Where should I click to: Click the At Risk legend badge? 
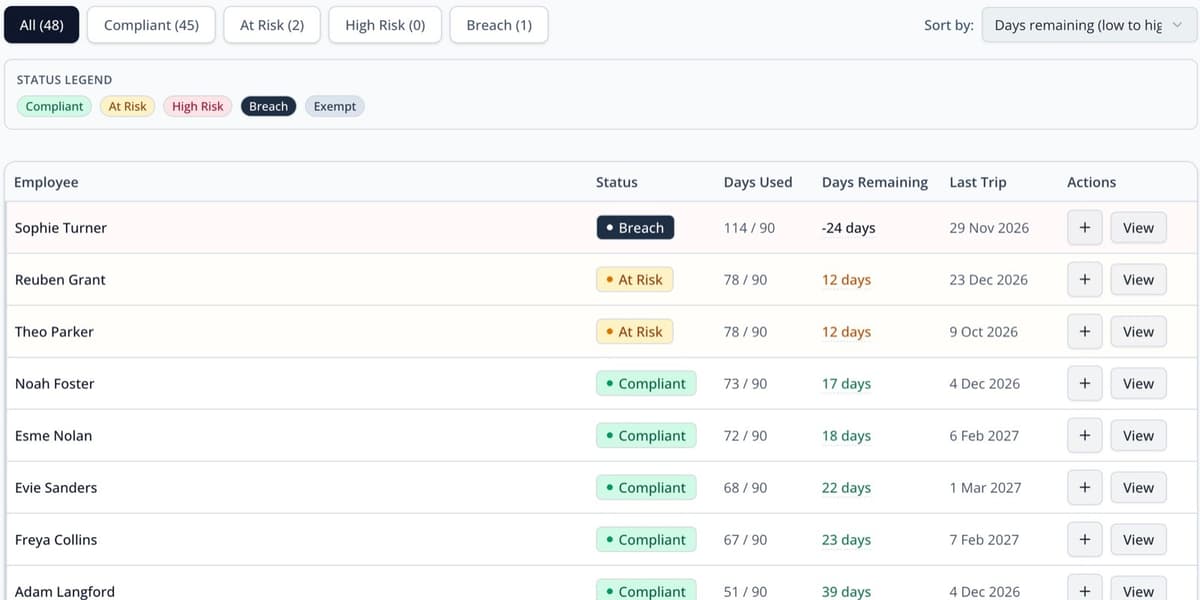click(x=127, y=106)
